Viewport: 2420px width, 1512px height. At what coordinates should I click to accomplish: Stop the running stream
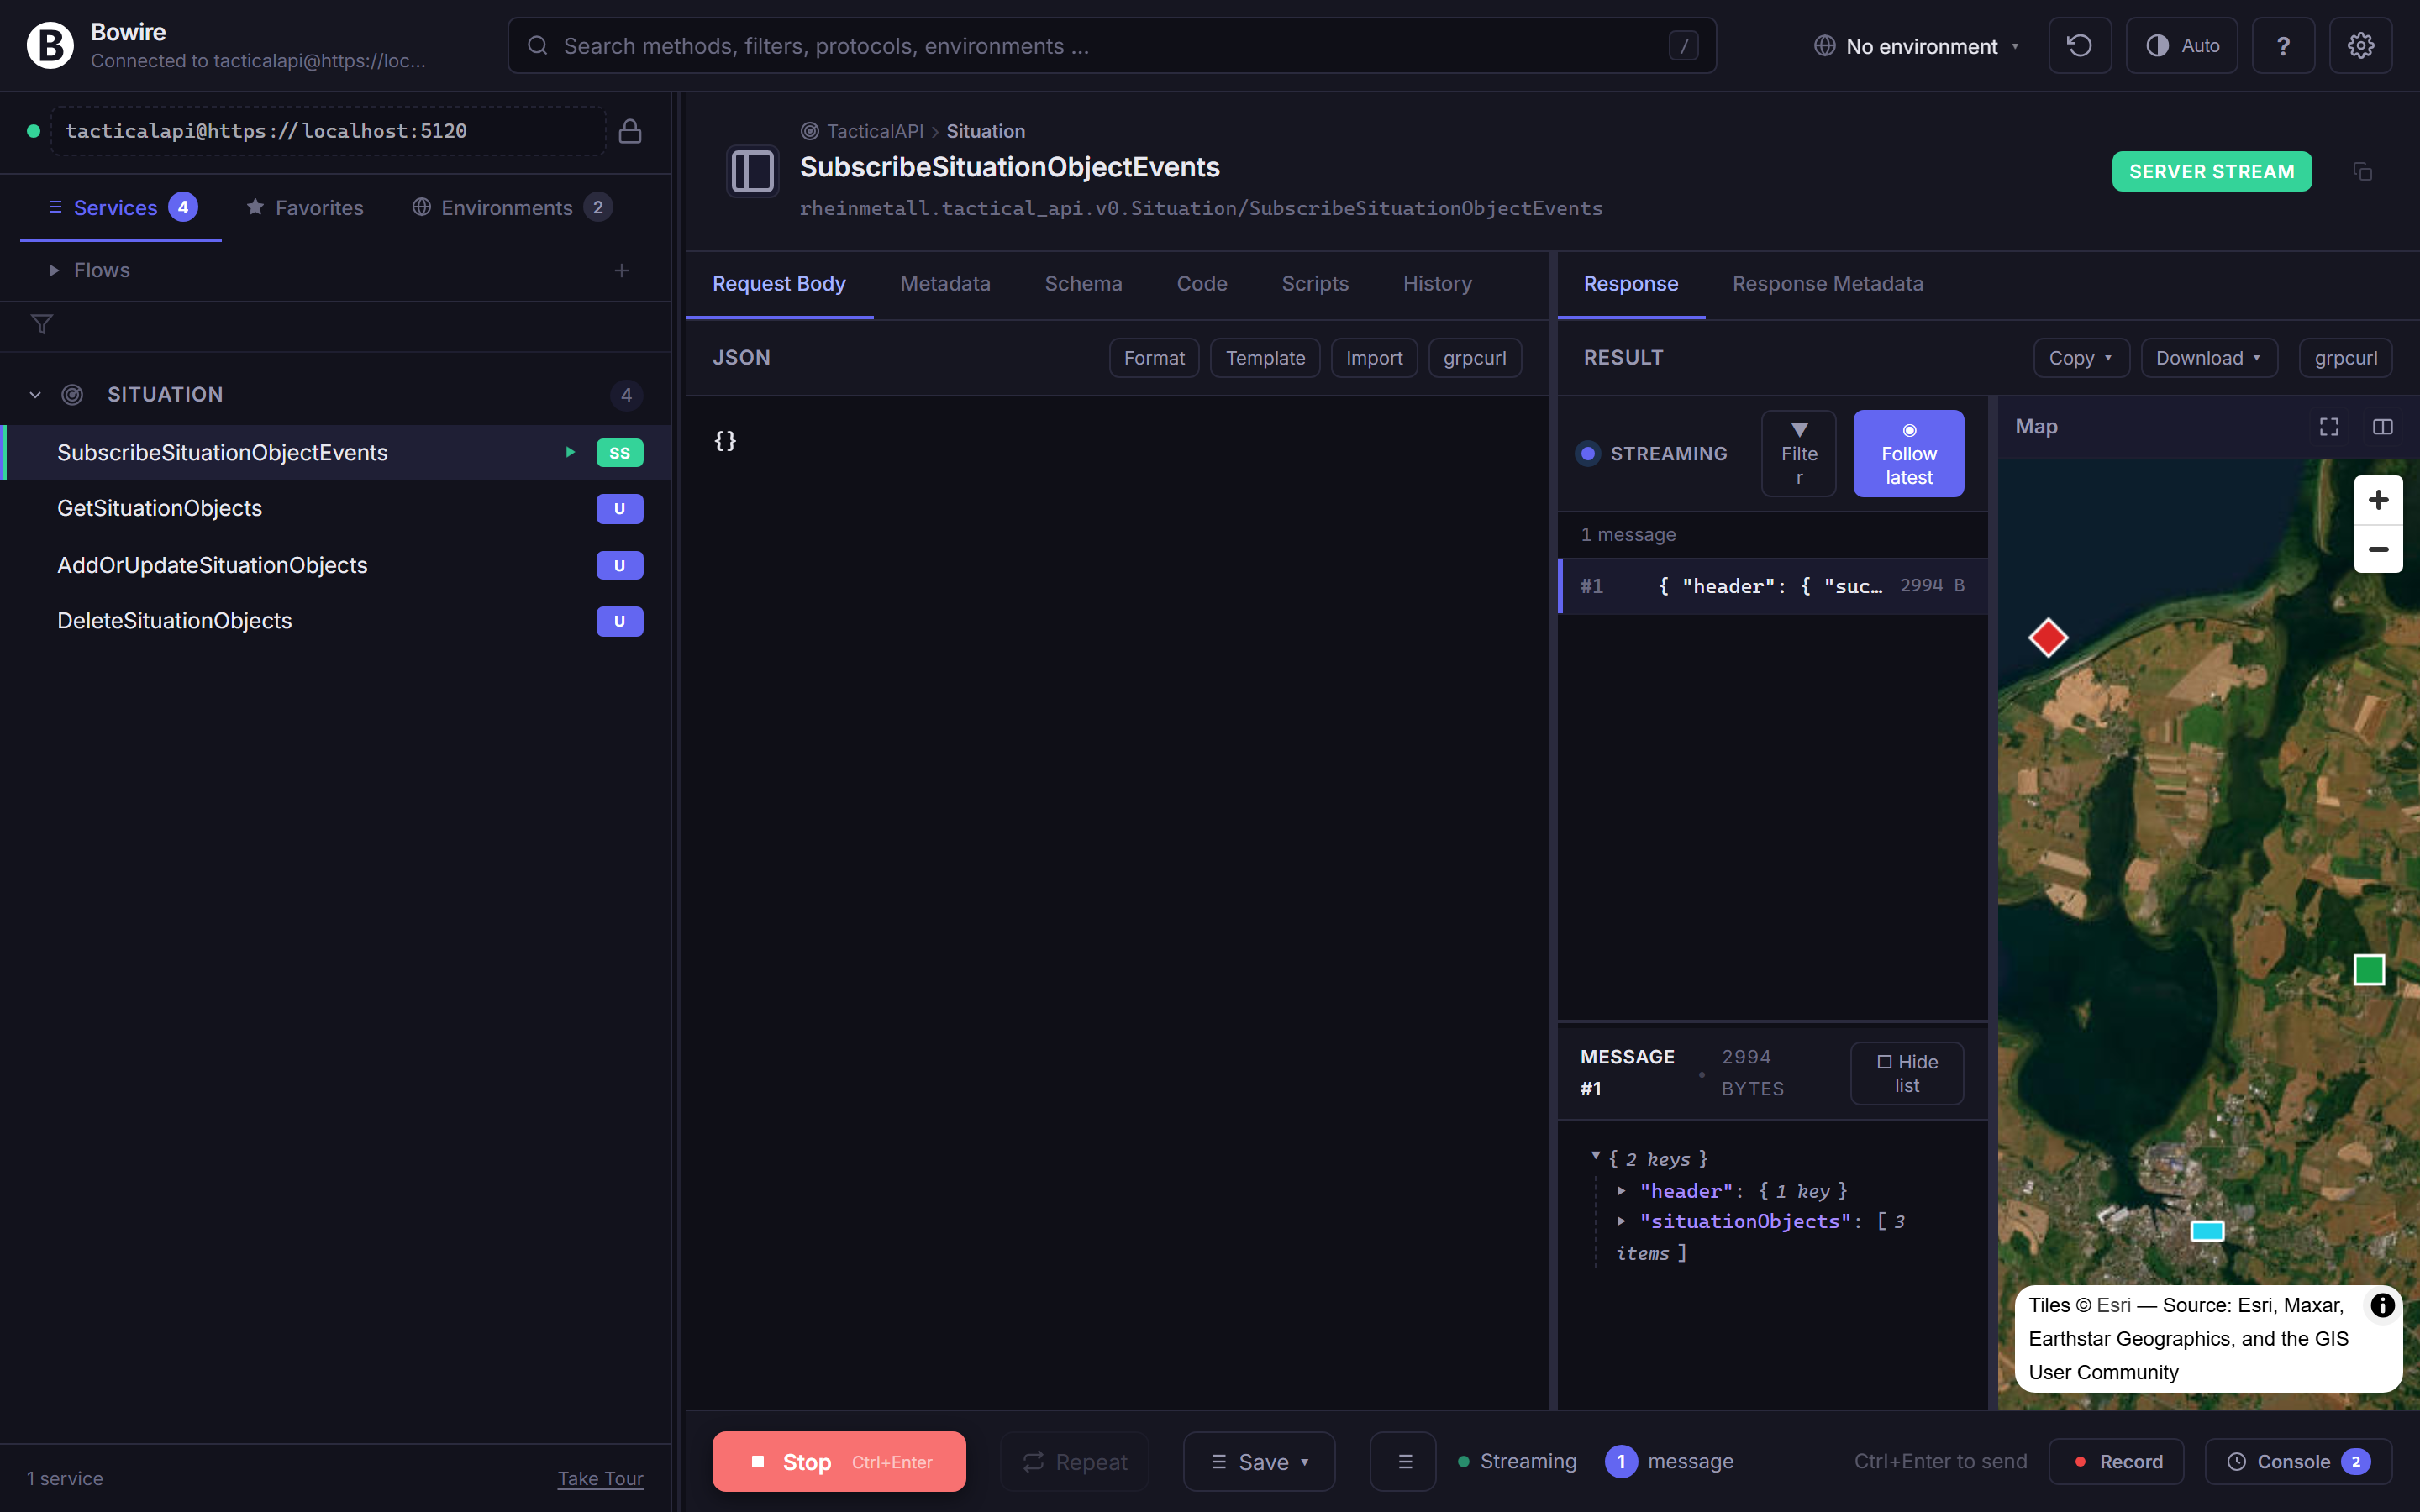pos(839,1462)
